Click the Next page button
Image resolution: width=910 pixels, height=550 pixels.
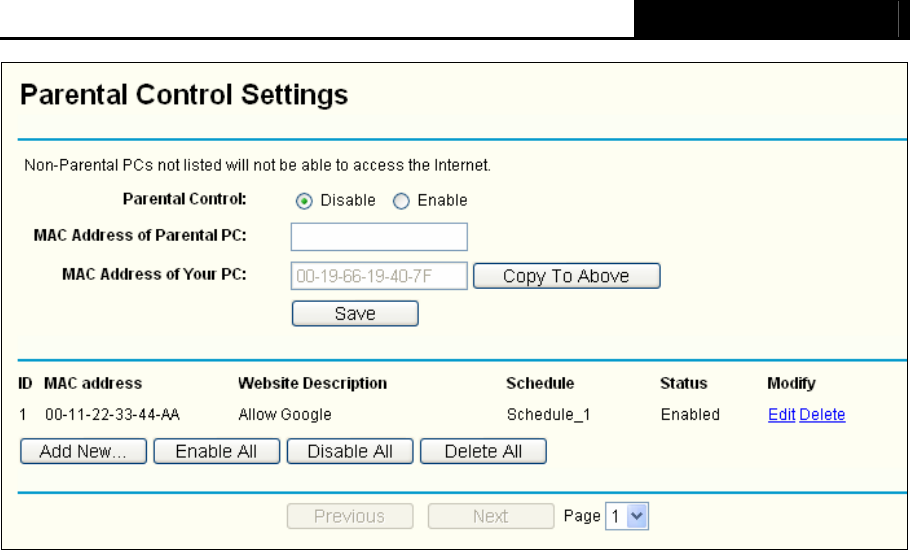pyautogui.click(x=491, y=516)
